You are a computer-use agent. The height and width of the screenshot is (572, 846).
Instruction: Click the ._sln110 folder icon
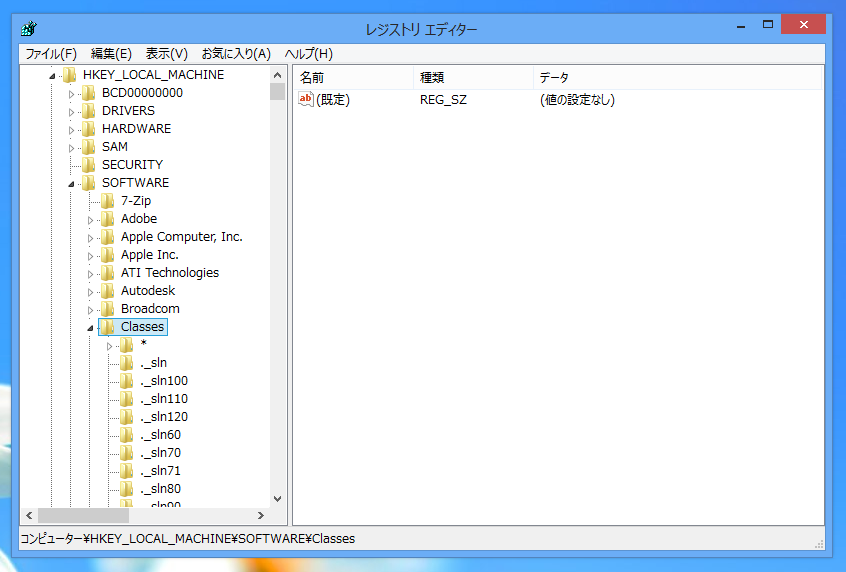pyautogui.click(x=126, y=399)
